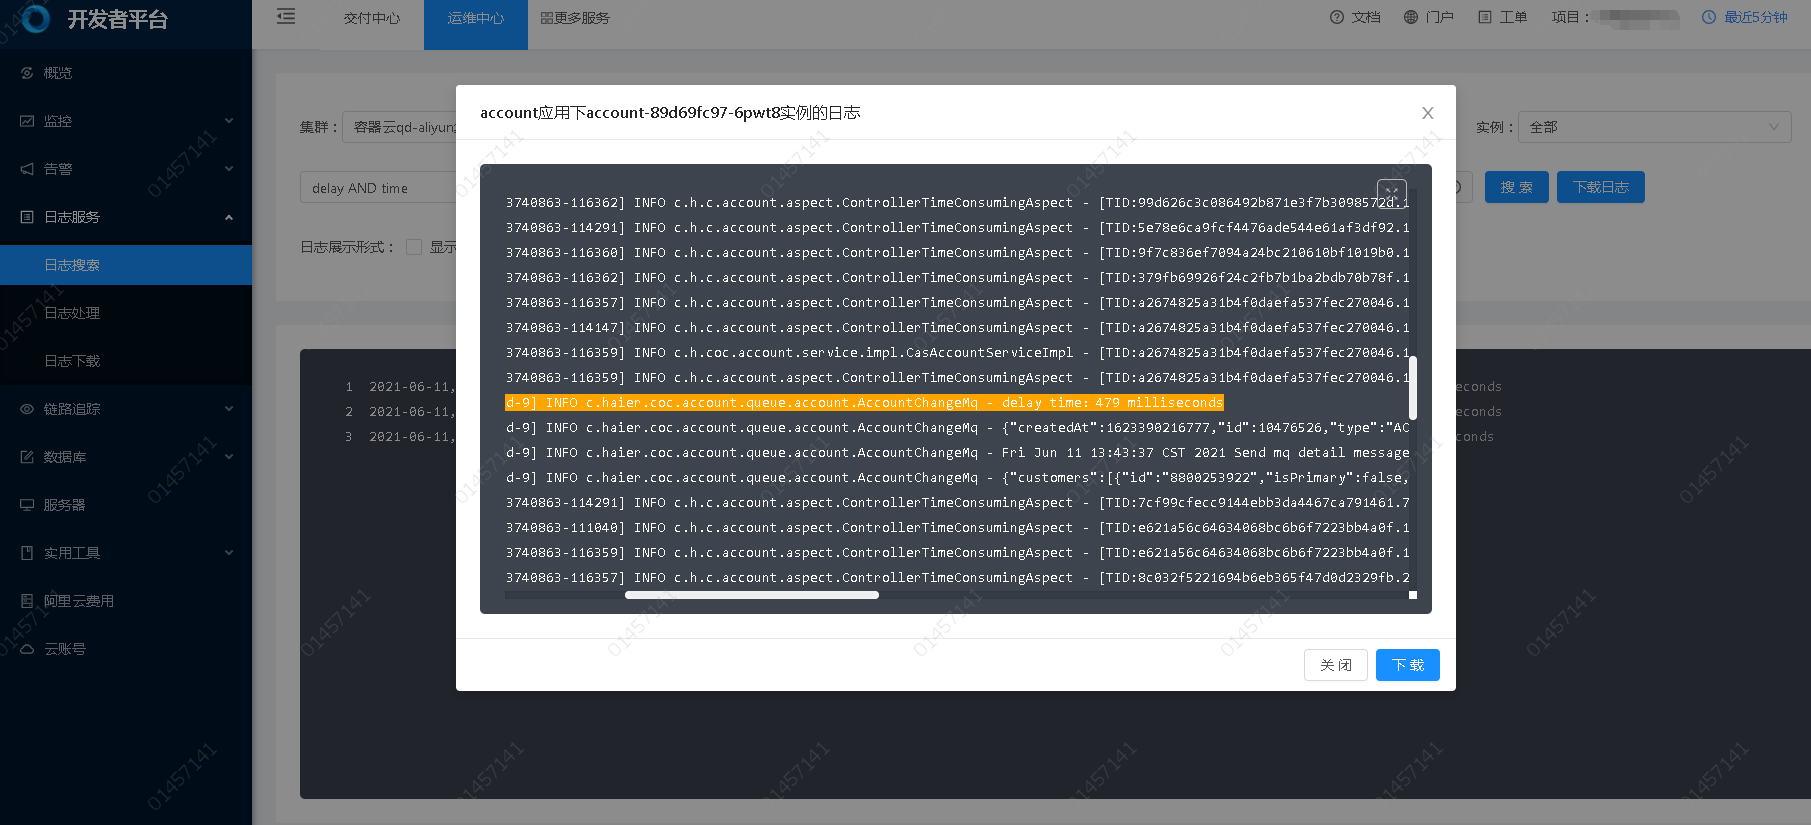The height and width of the screenshot is (825, 1811).
Task: Close the log dialog with X icon
Action: [x=1427, y=113]
